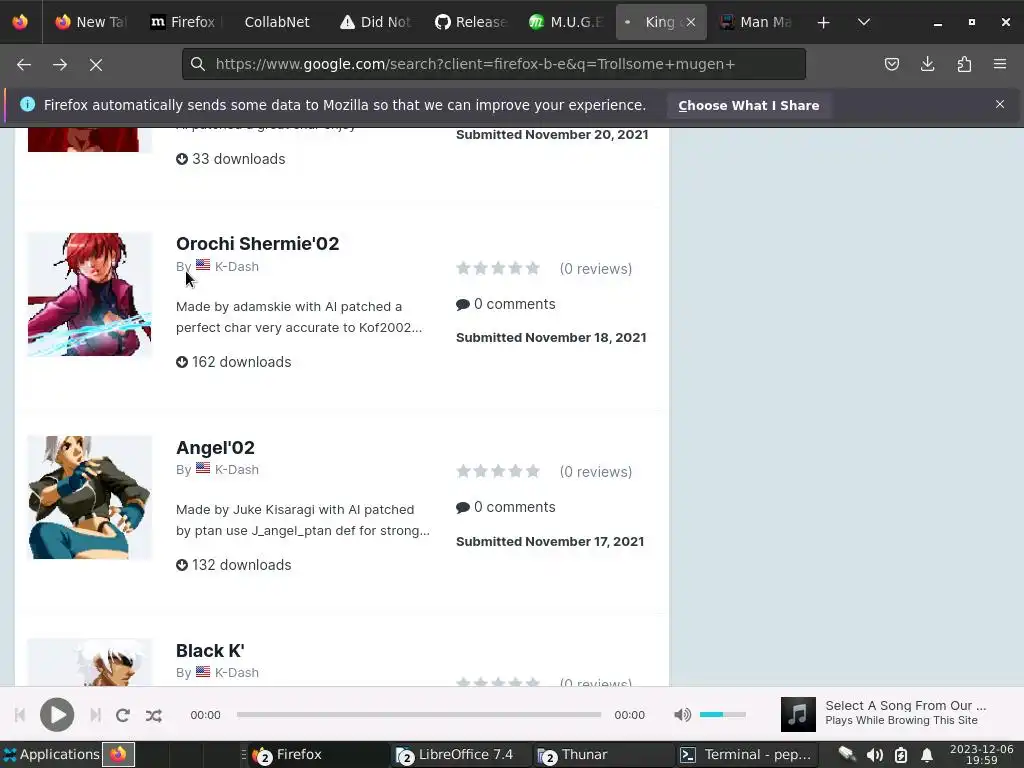Open the browser extensions menu
The width and height of the screenshot is (1024, 768).
tap(964, 64)
